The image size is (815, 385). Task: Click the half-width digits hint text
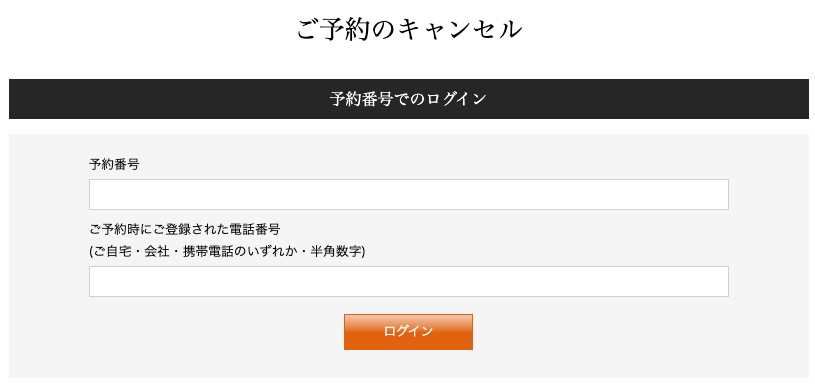point(227,251)
